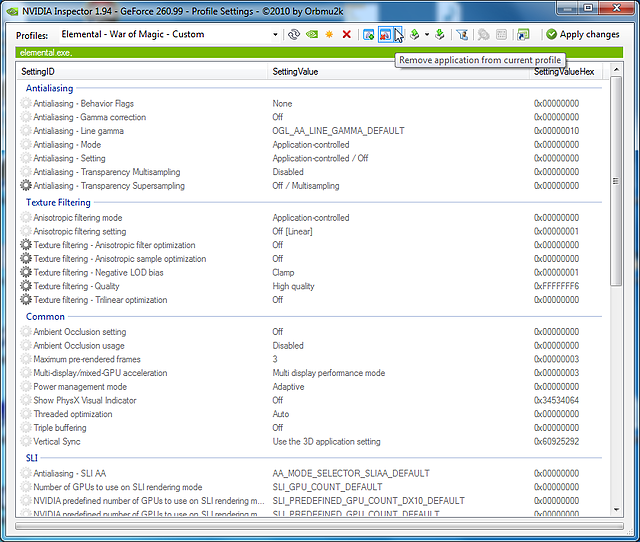Export profiles with green up-arrow icon

(x=415, y=35)
